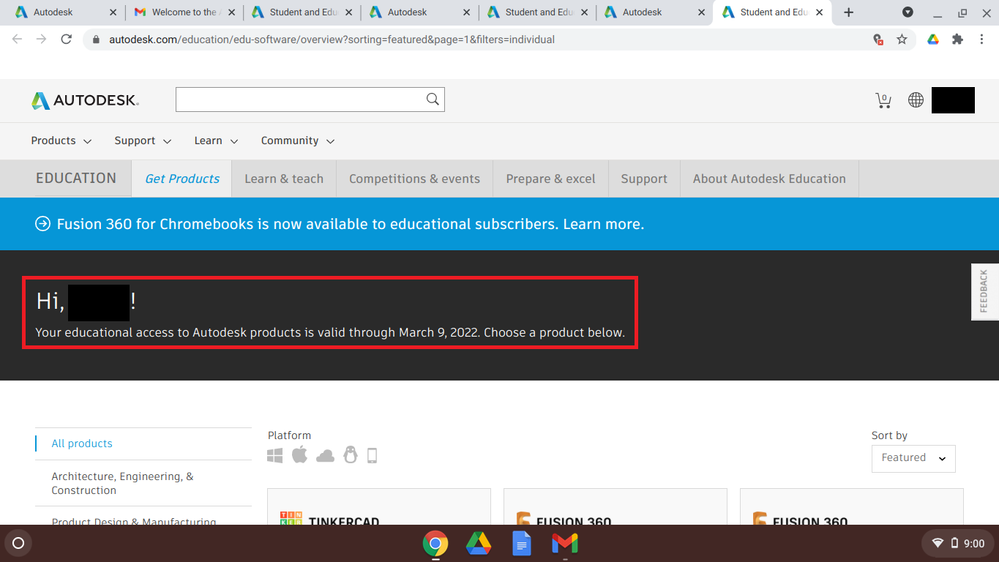Click the EDUCATION section heading link
Viewport: 999px width, 562px height.
click(76, 178)
